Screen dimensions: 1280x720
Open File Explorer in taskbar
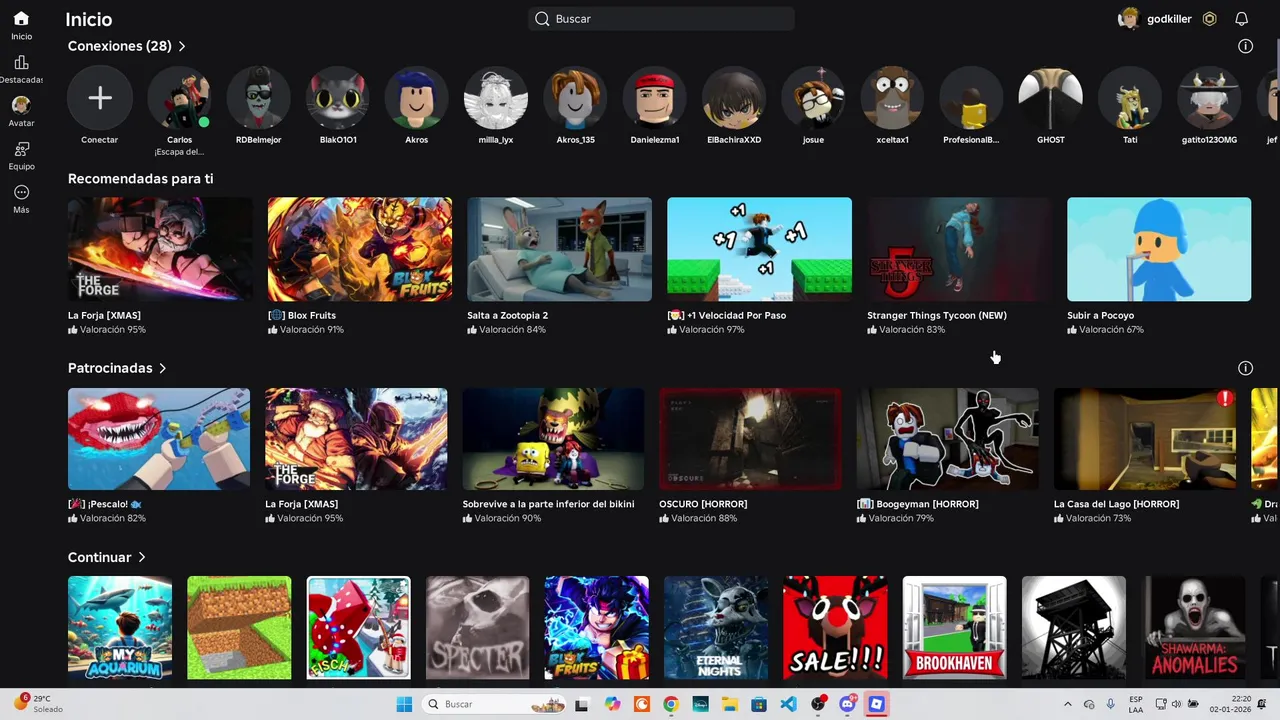pyautogui.click(x=730, y=704)
